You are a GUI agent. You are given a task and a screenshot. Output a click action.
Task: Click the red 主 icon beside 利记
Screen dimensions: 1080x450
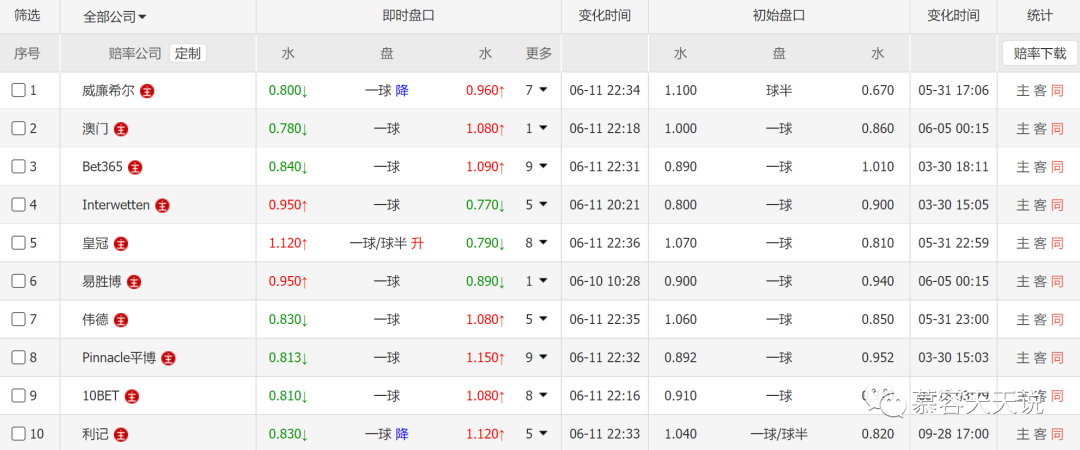[121, 434]
